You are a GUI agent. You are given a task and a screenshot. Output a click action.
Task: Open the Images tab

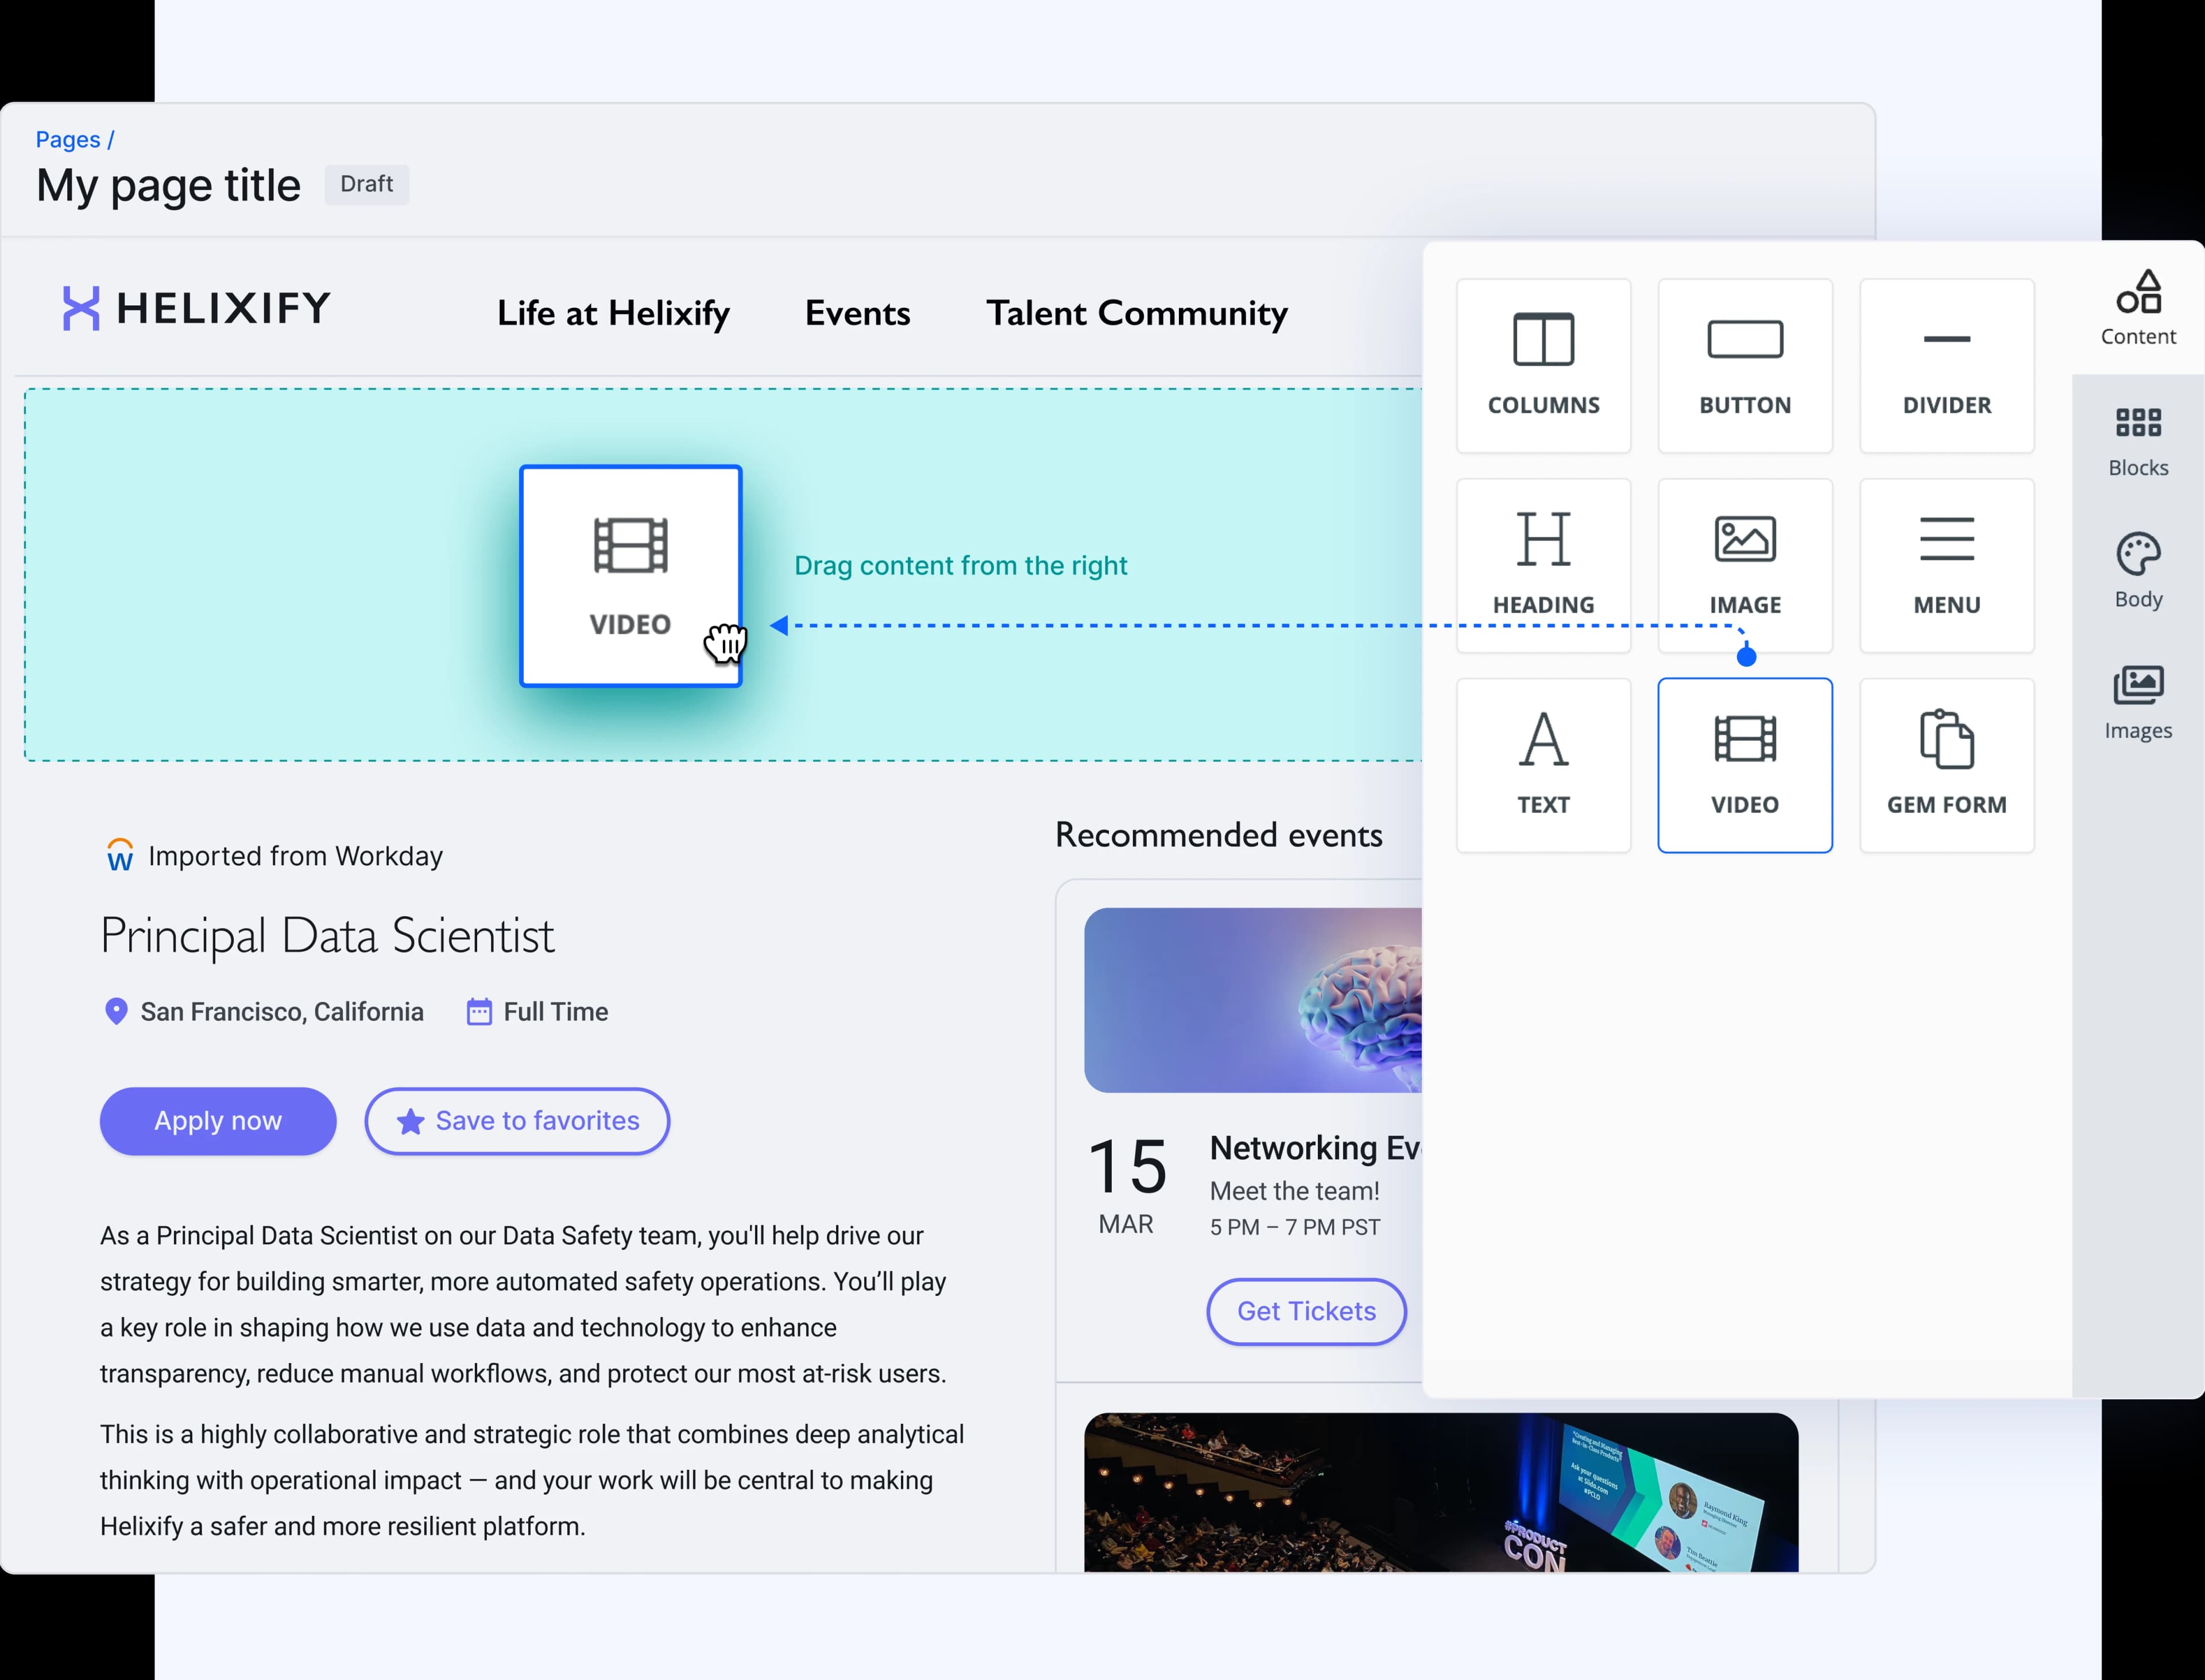tap(2138, 703)
